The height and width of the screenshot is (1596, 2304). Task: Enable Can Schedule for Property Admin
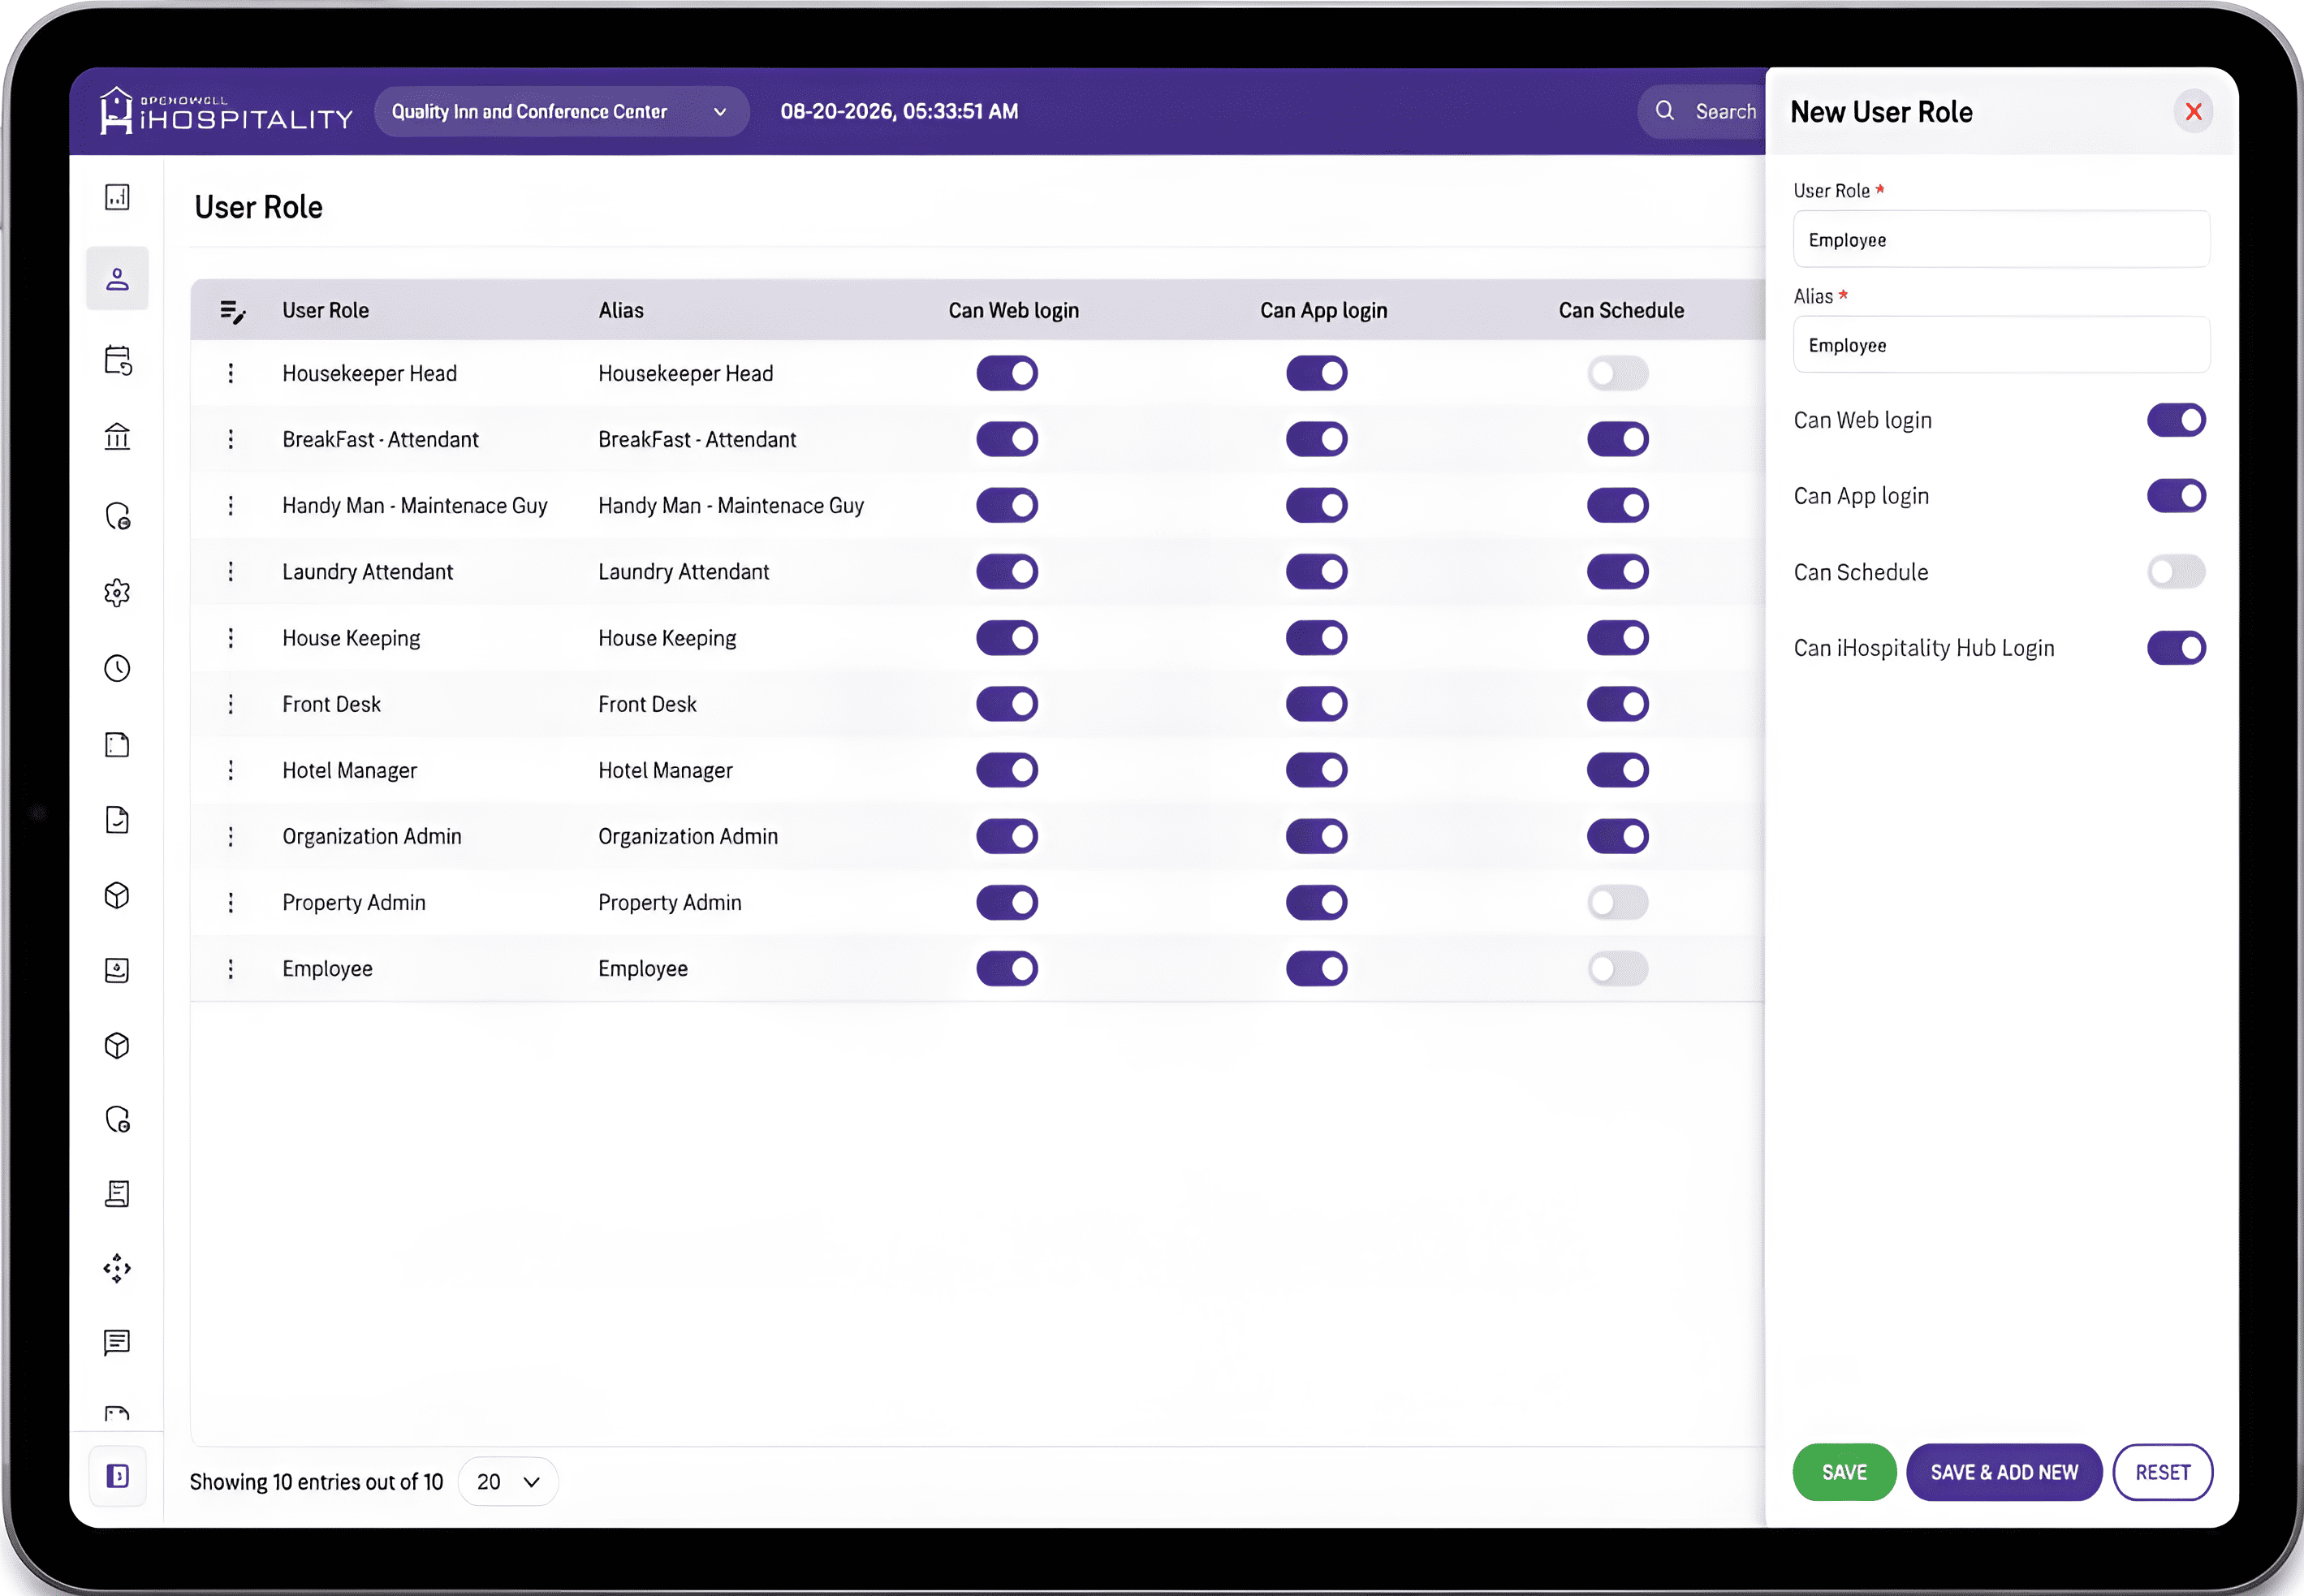point(1617,902)
